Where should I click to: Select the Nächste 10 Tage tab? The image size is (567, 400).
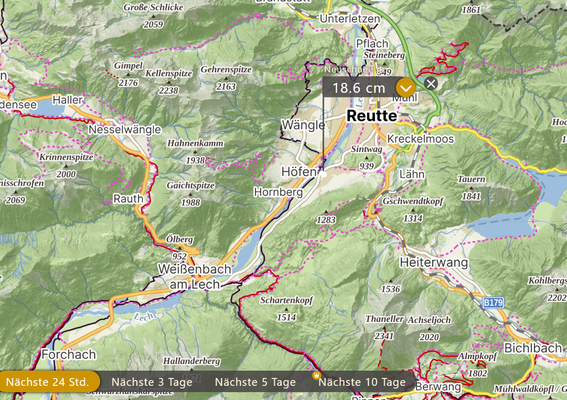pos(362,382)
